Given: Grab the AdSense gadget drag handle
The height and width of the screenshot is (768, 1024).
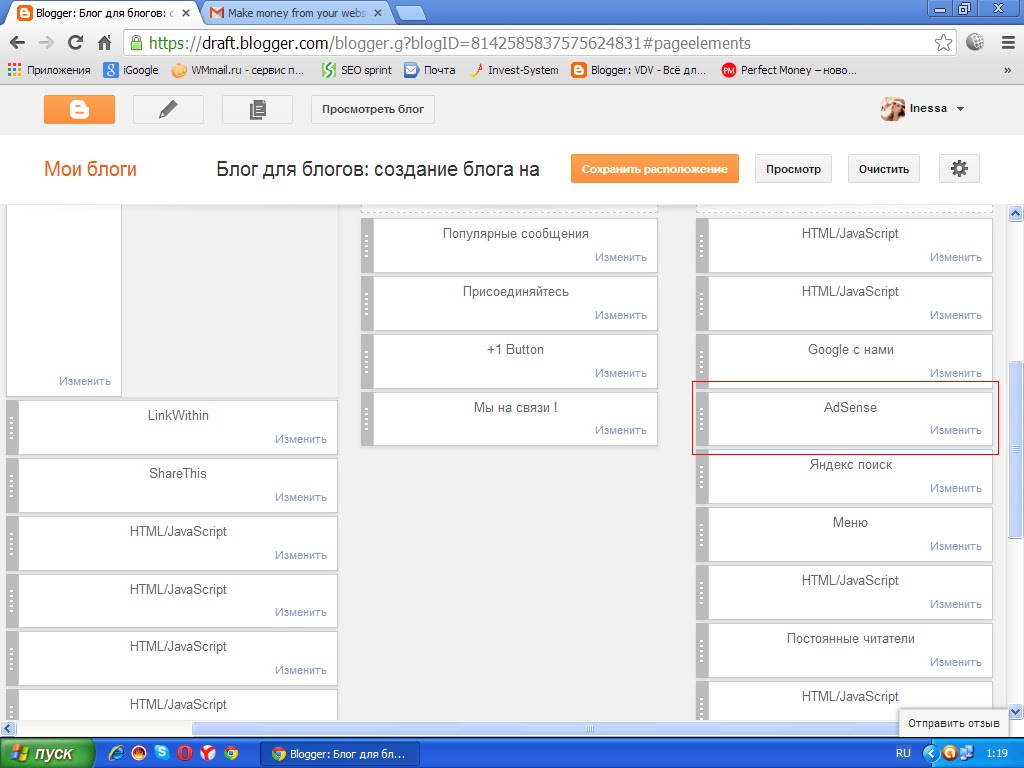Looking at the screenshot, I should [702, 419].
